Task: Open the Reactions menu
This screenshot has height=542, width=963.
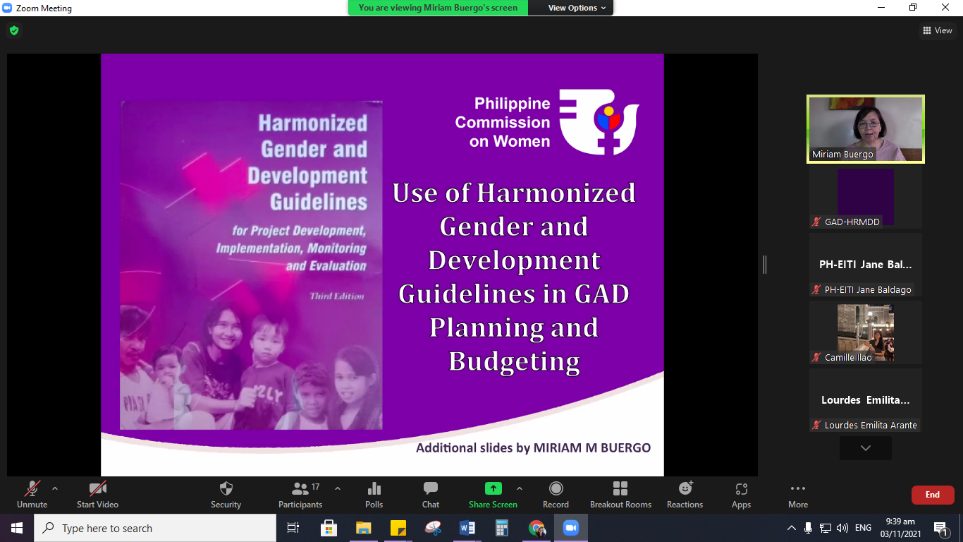Action: pyautogui.click(x=685, y=495)
